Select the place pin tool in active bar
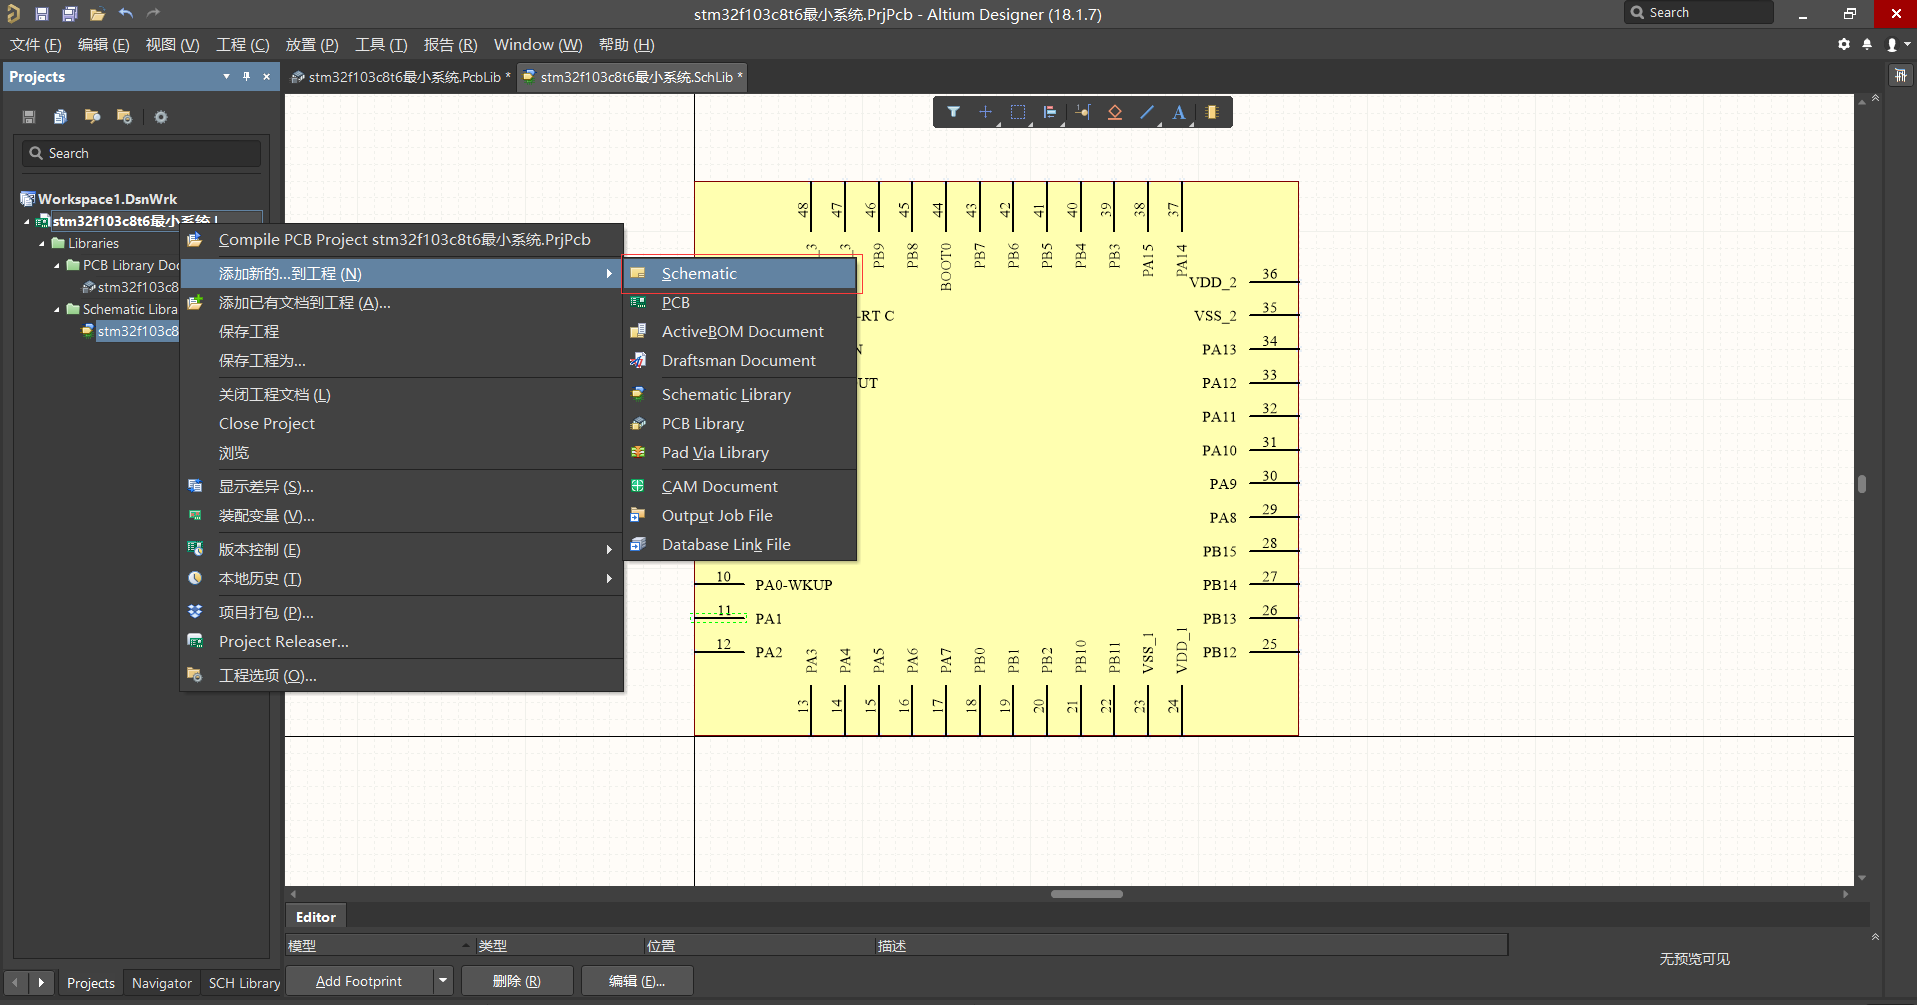 click(x=1083, y=112)
